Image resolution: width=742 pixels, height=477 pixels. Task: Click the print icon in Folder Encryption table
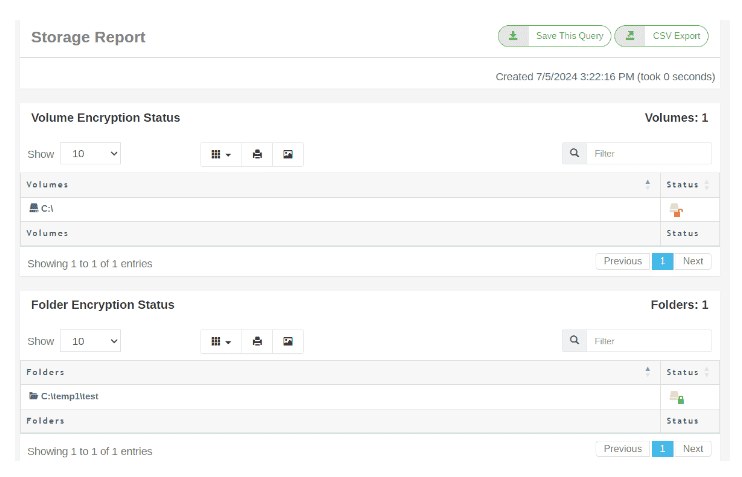pos(257,341)
